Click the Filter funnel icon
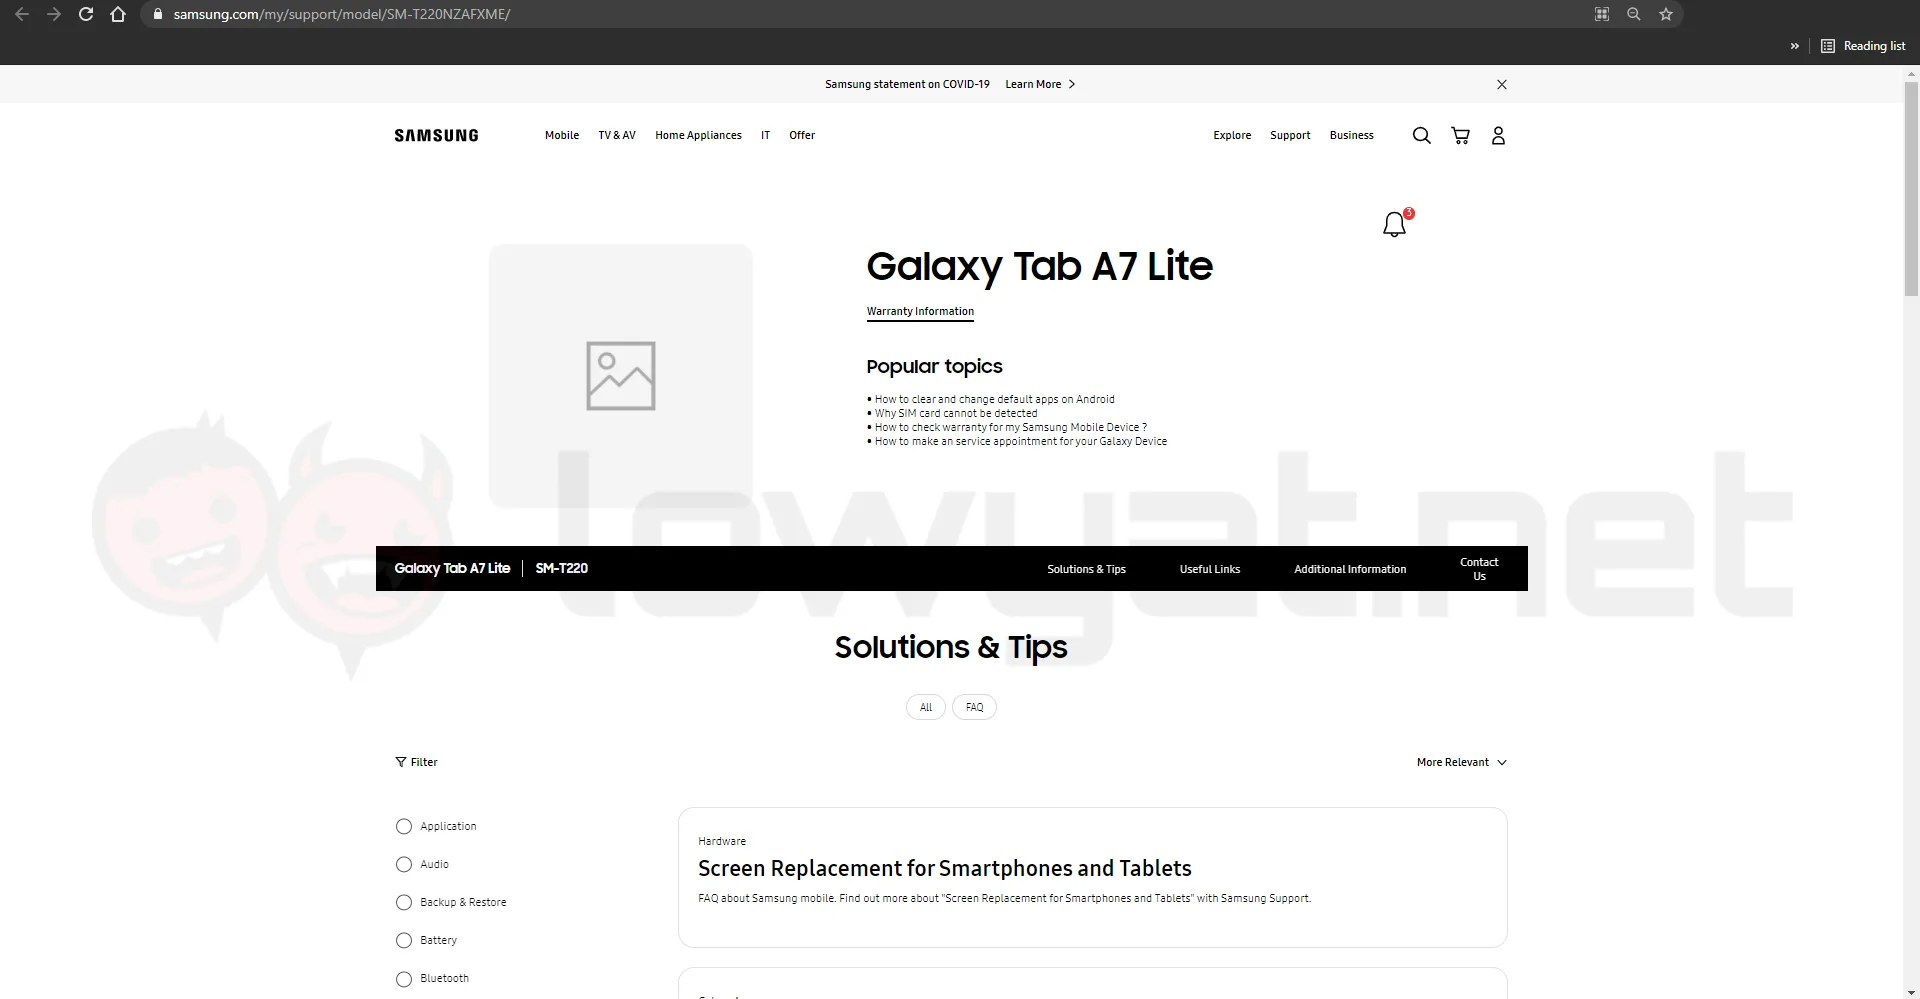The image size is (1920, 999). pyautogui.click(x=401, y=762)
